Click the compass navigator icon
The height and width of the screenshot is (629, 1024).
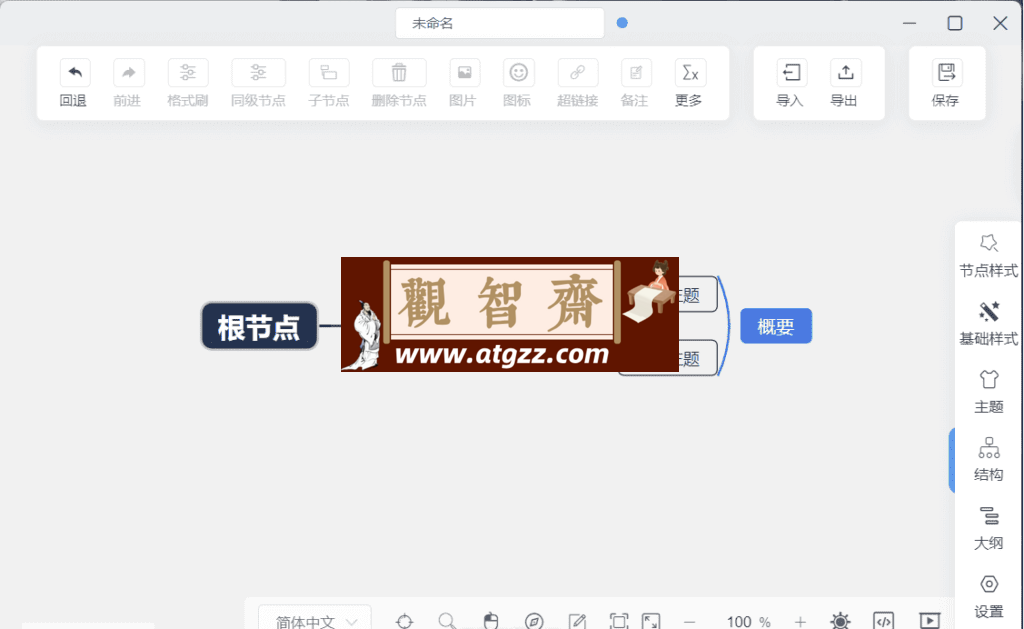[x=534, y=621]
